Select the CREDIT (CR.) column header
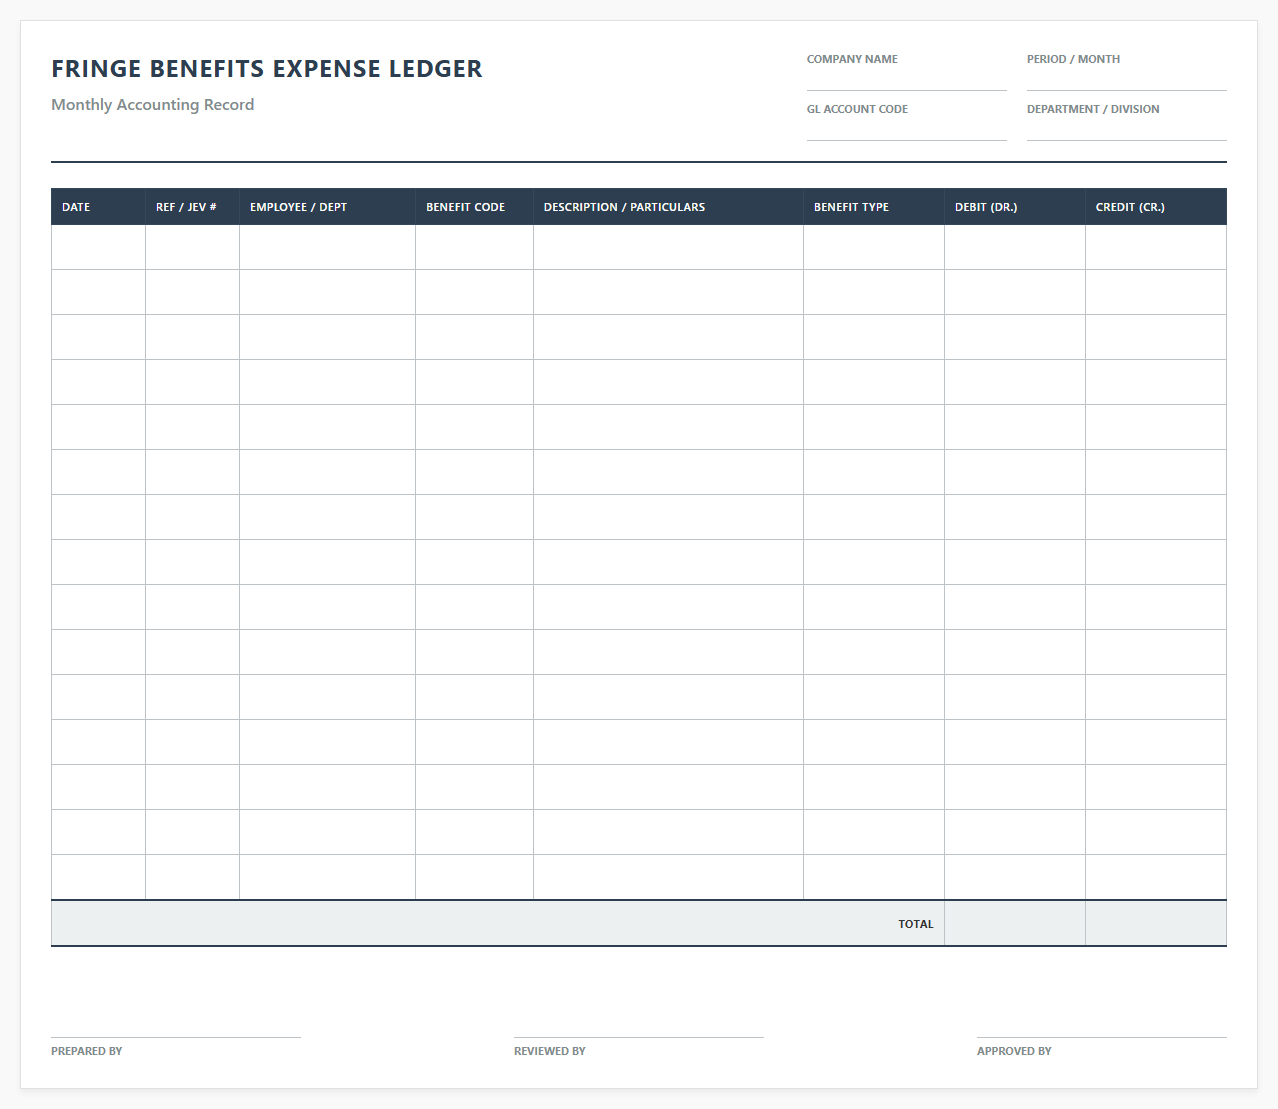Screen dimensions: 1278x1109 coord(1156,207)
